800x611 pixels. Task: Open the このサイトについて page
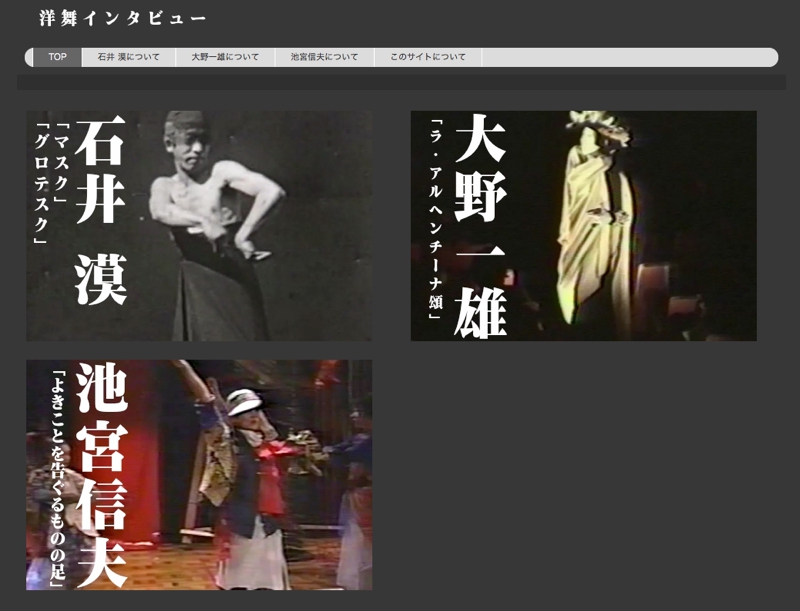[x=428, y=57]
